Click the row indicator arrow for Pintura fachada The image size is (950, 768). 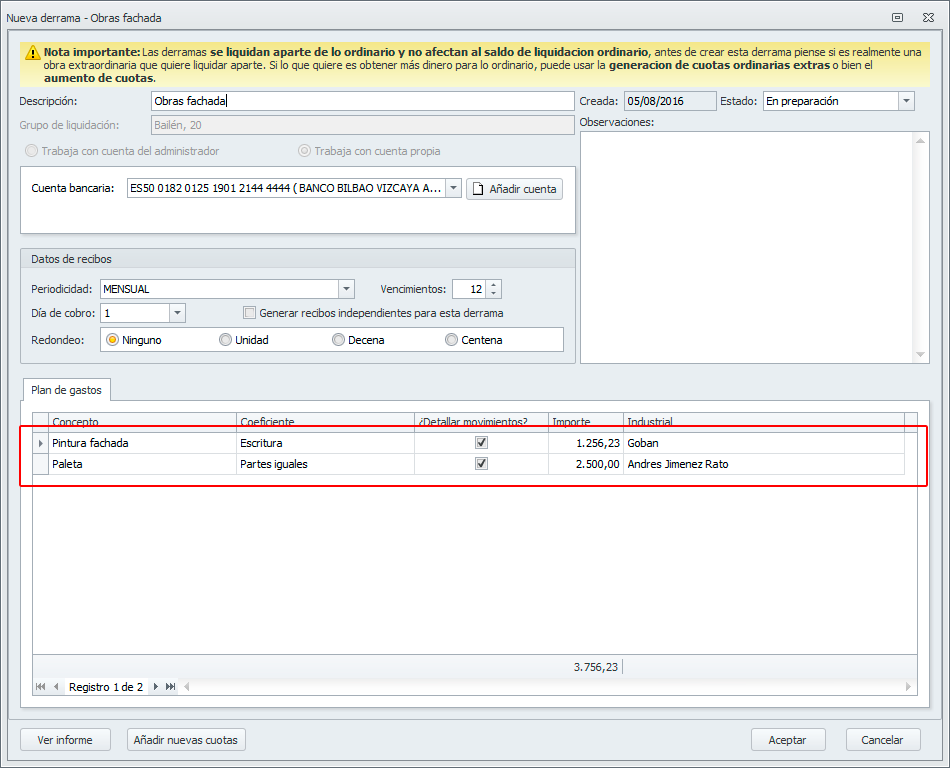(41, 443)
